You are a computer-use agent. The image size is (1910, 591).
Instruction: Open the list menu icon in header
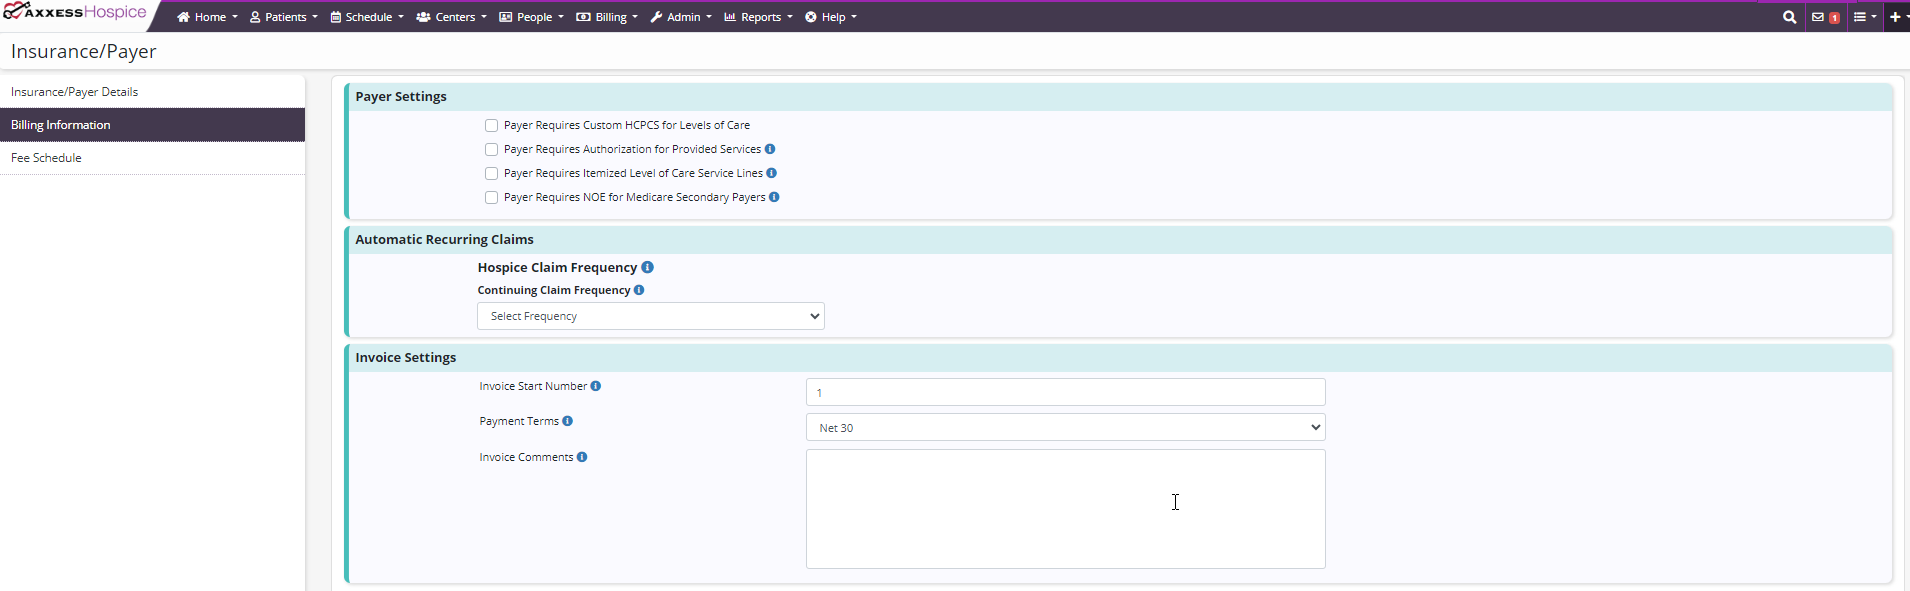coord(1861,17)
